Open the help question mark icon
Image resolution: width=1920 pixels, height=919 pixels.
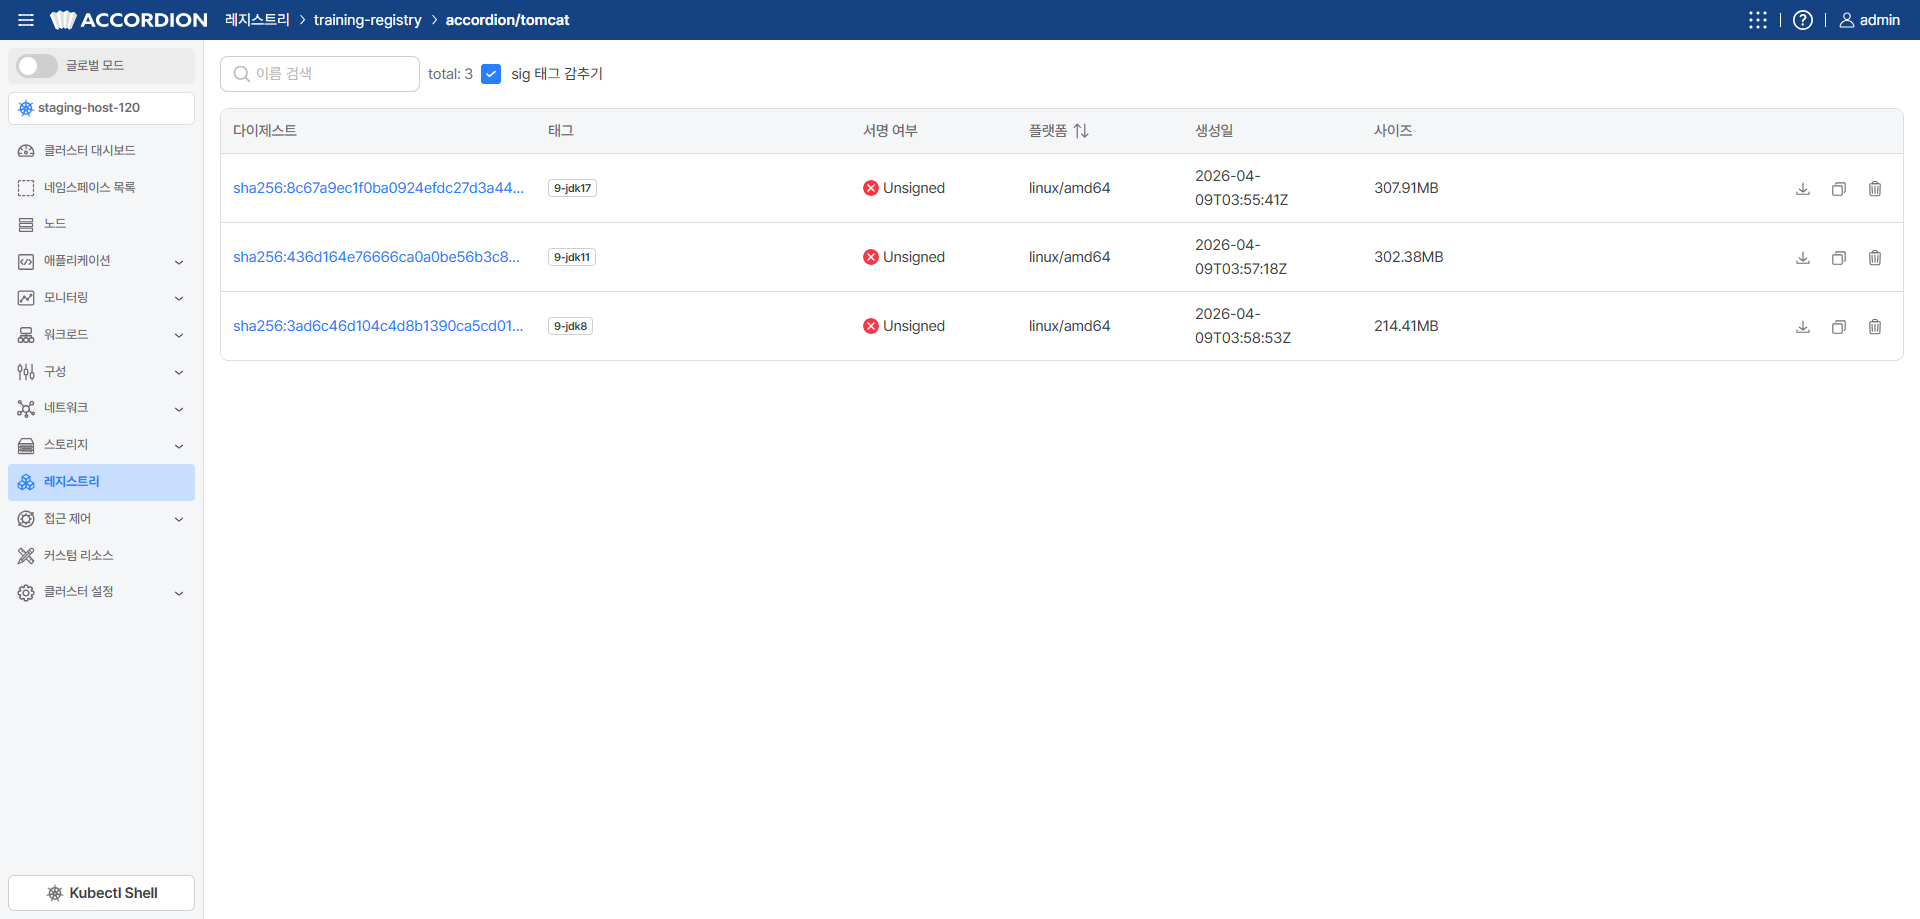click(1803, 20)
